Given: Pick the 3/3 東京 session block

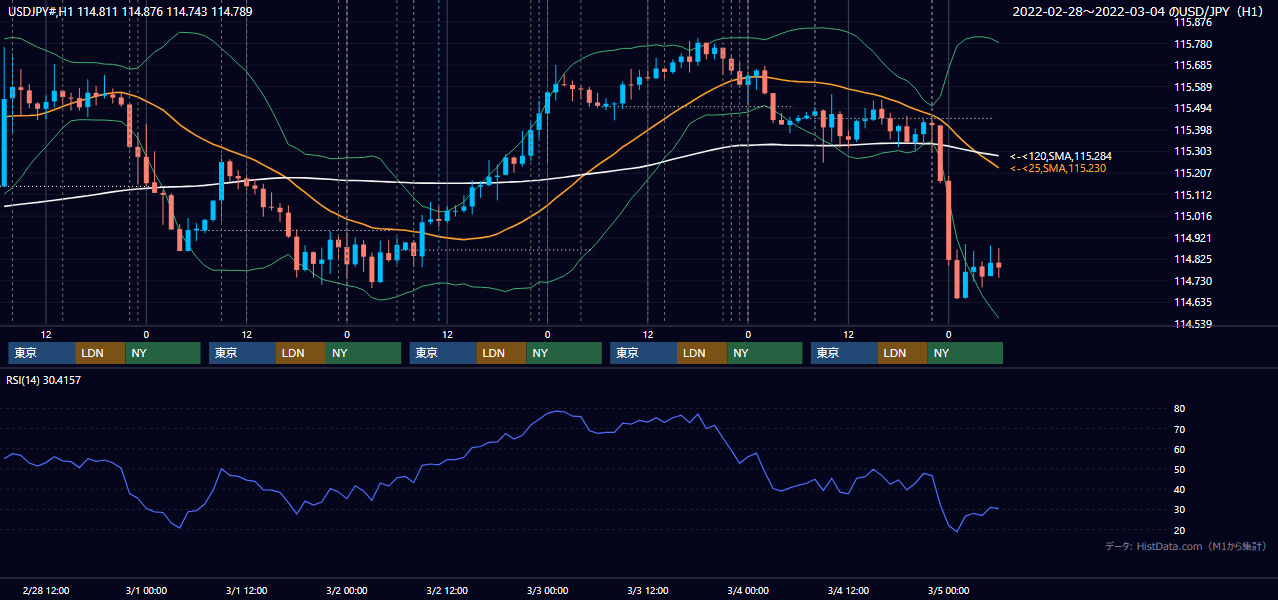Looking at the screenshot, I should (x=644, y=353).
